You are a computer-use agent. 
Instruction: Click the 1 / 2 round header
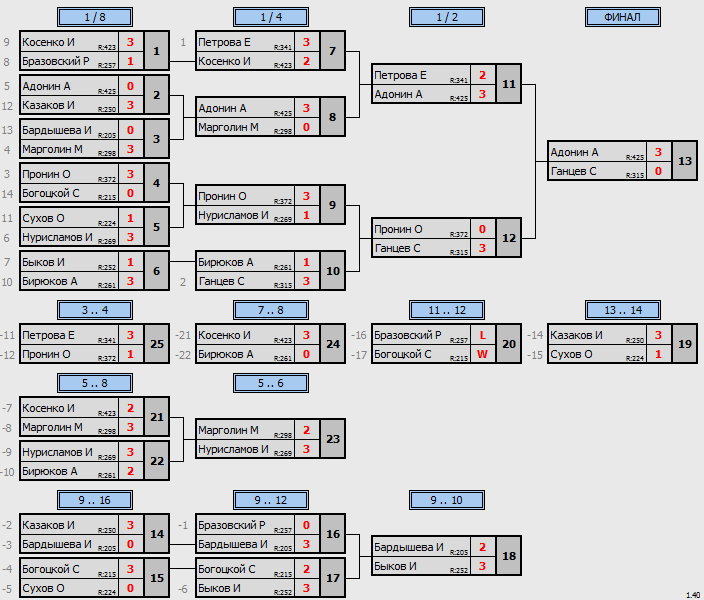pyautogui.click(x=447, y=17)
